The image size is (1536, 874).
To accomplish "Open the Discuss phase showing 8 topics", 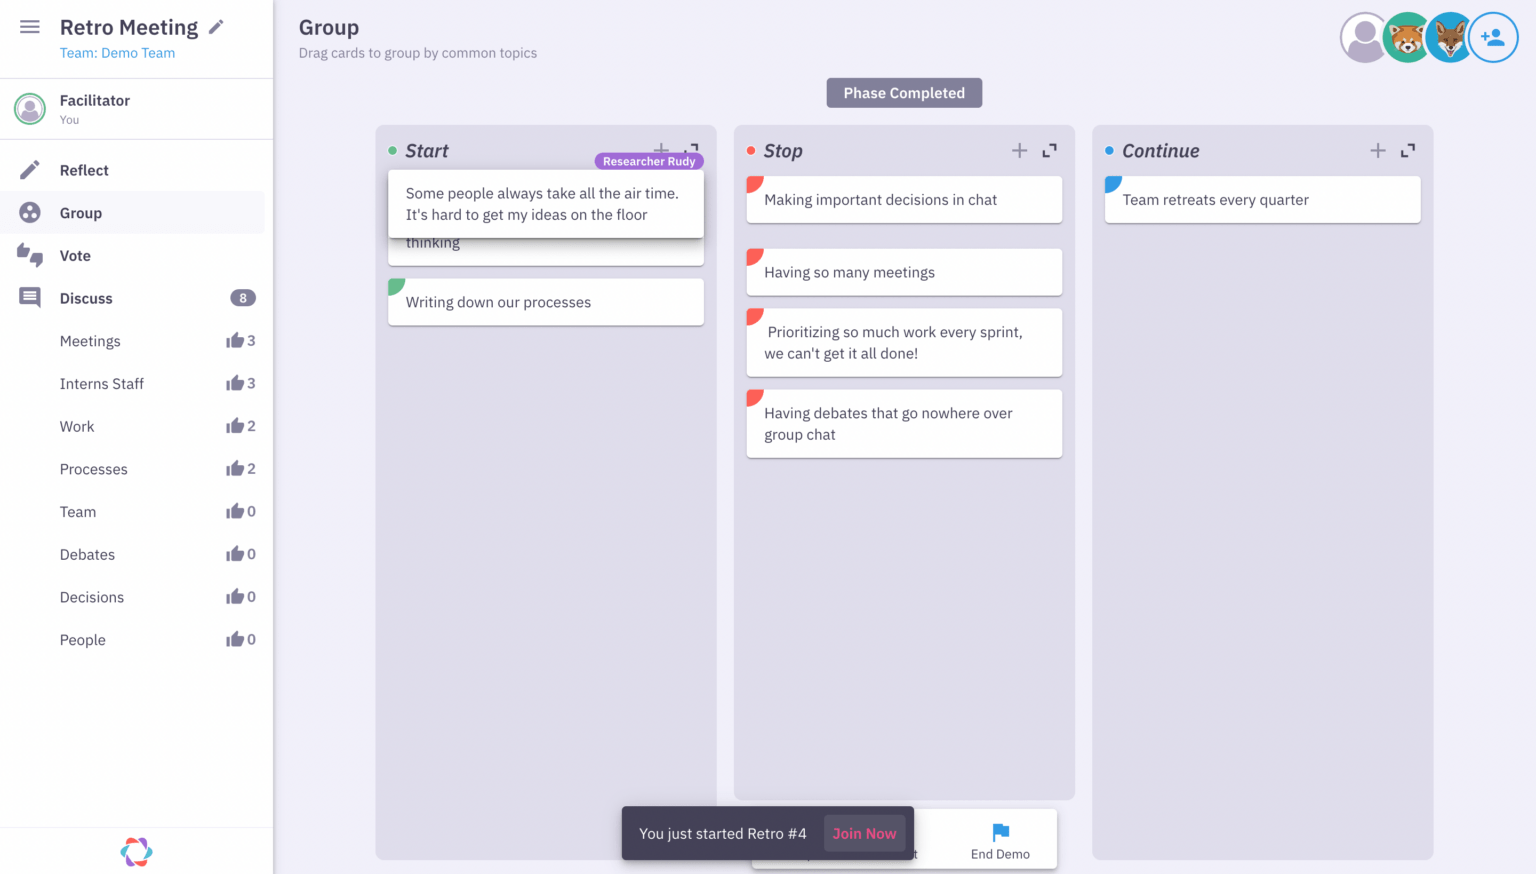I will coord(86,298).
